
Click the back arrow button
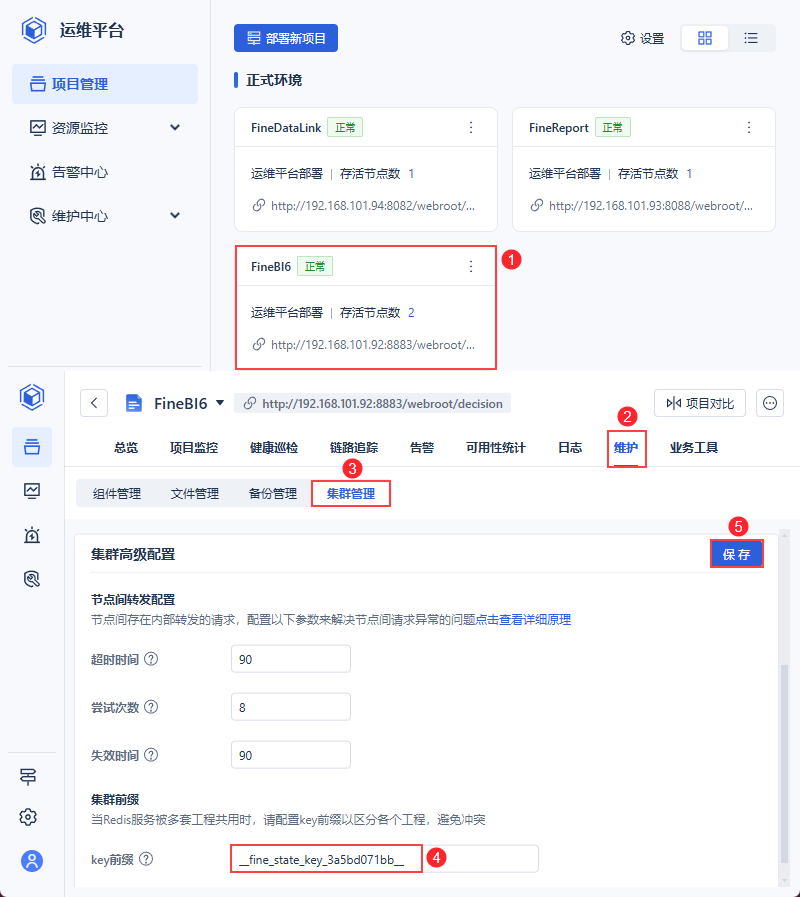click(x=94, y=403)
